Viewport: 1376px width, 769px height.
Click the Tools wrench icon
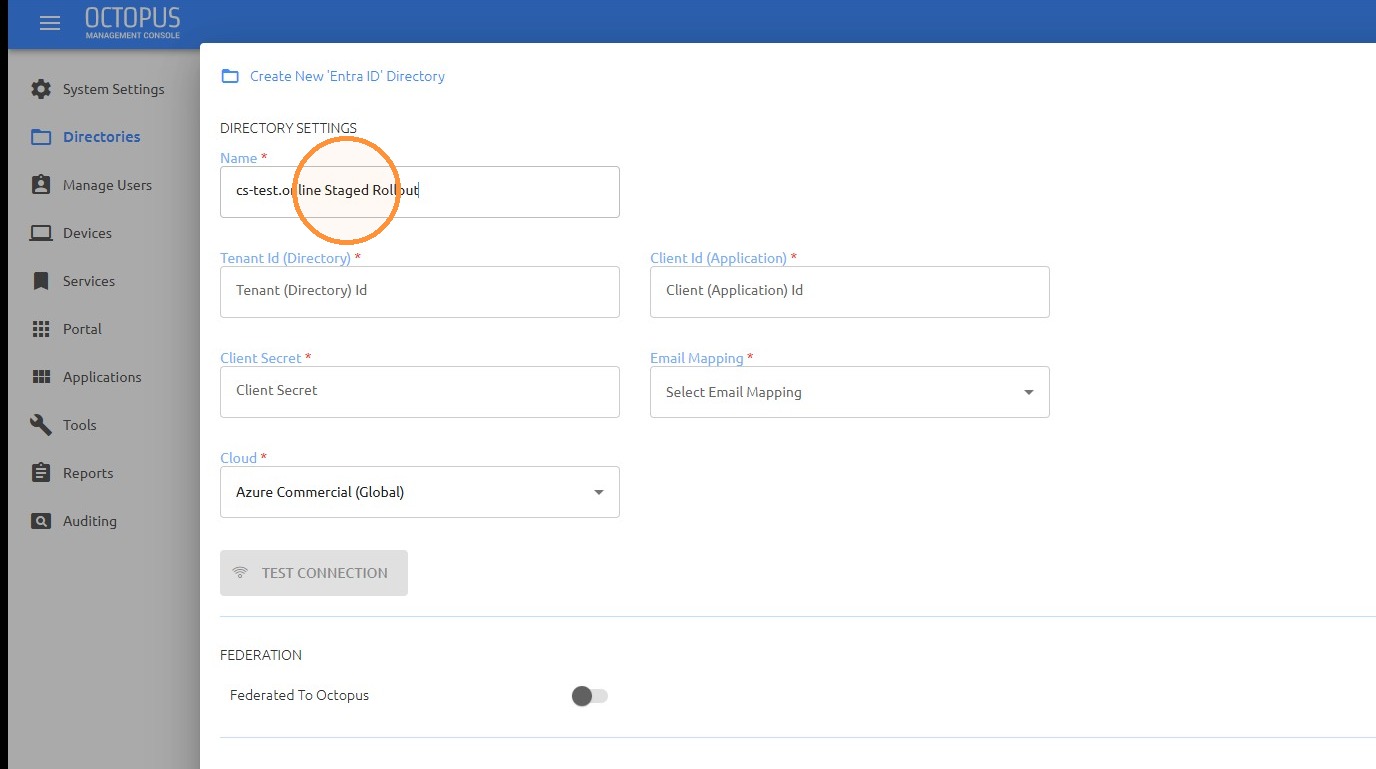(41, 425)
